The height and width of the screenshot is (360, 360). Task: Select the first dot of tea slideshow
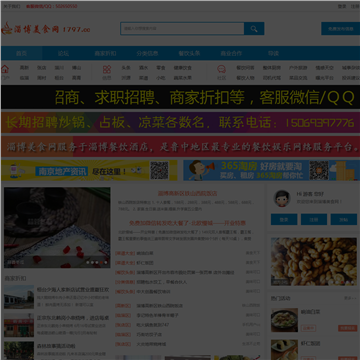tap(88, 263)
